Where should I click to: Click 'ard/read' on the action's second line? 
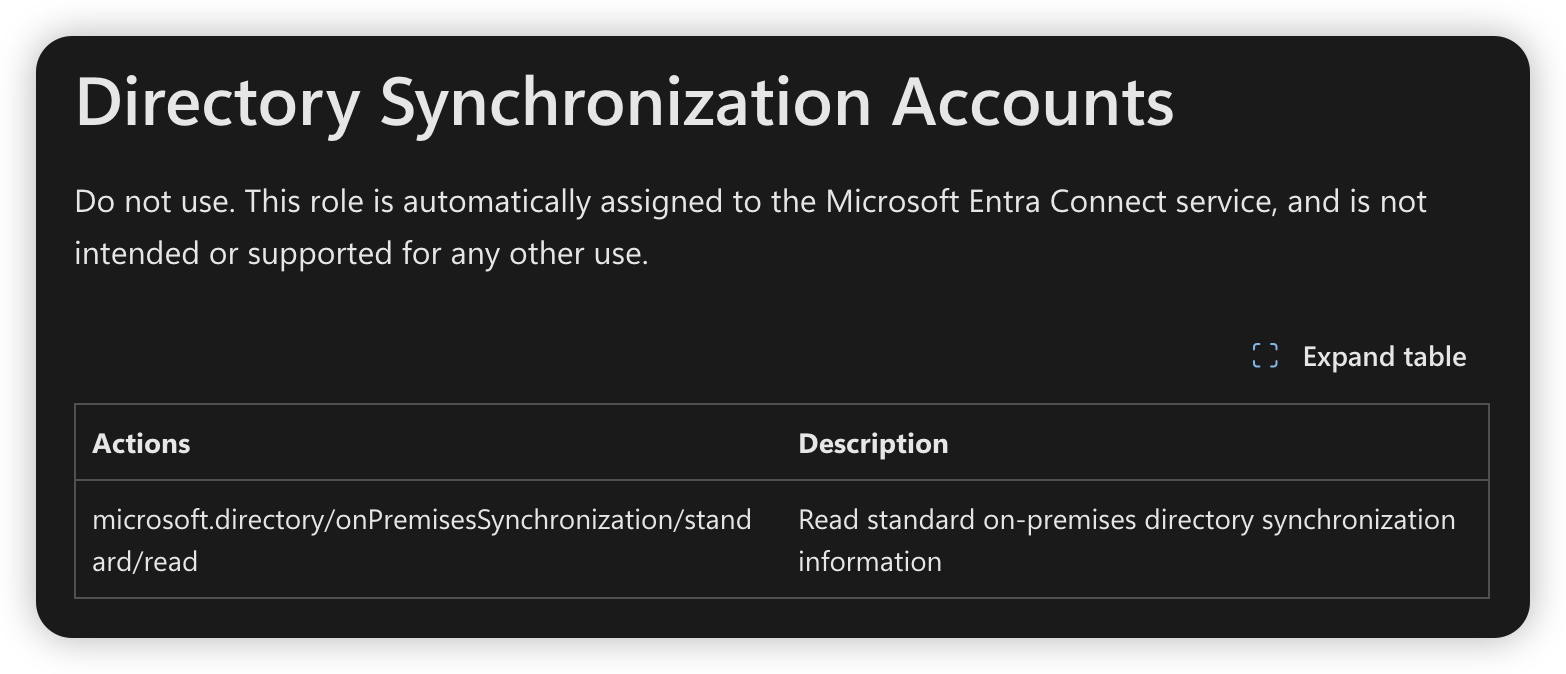tap(145, 562)
